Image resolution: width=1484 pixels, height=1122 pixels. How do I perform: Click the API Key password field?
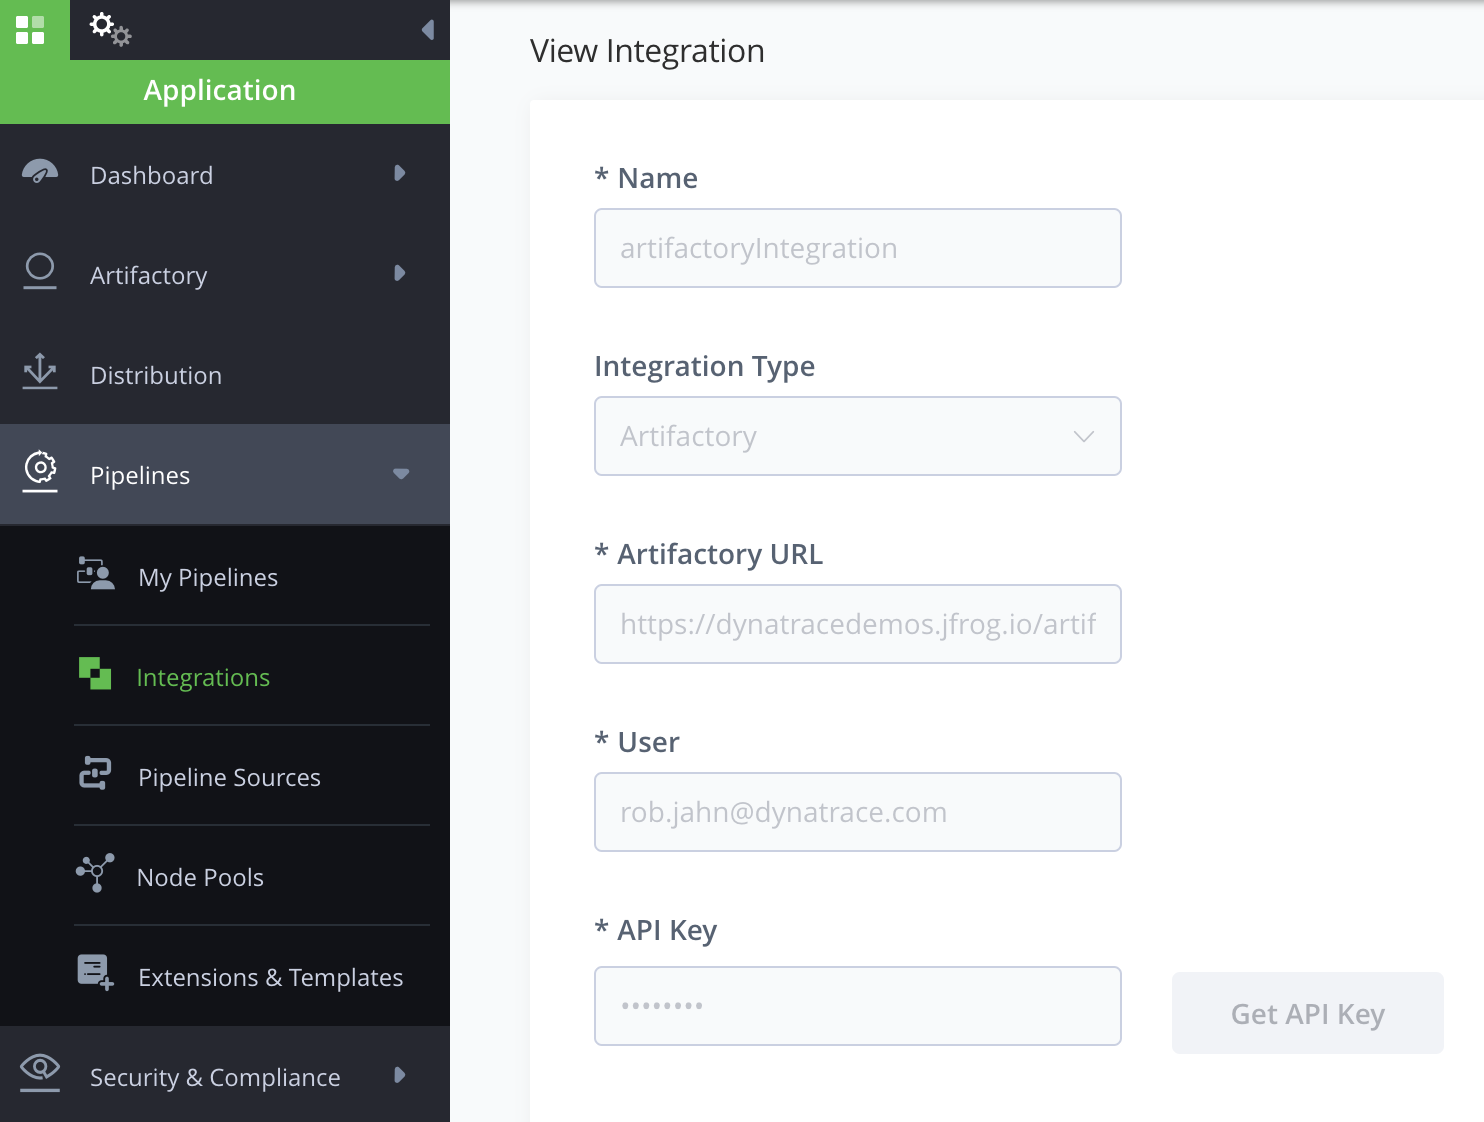858,1006
